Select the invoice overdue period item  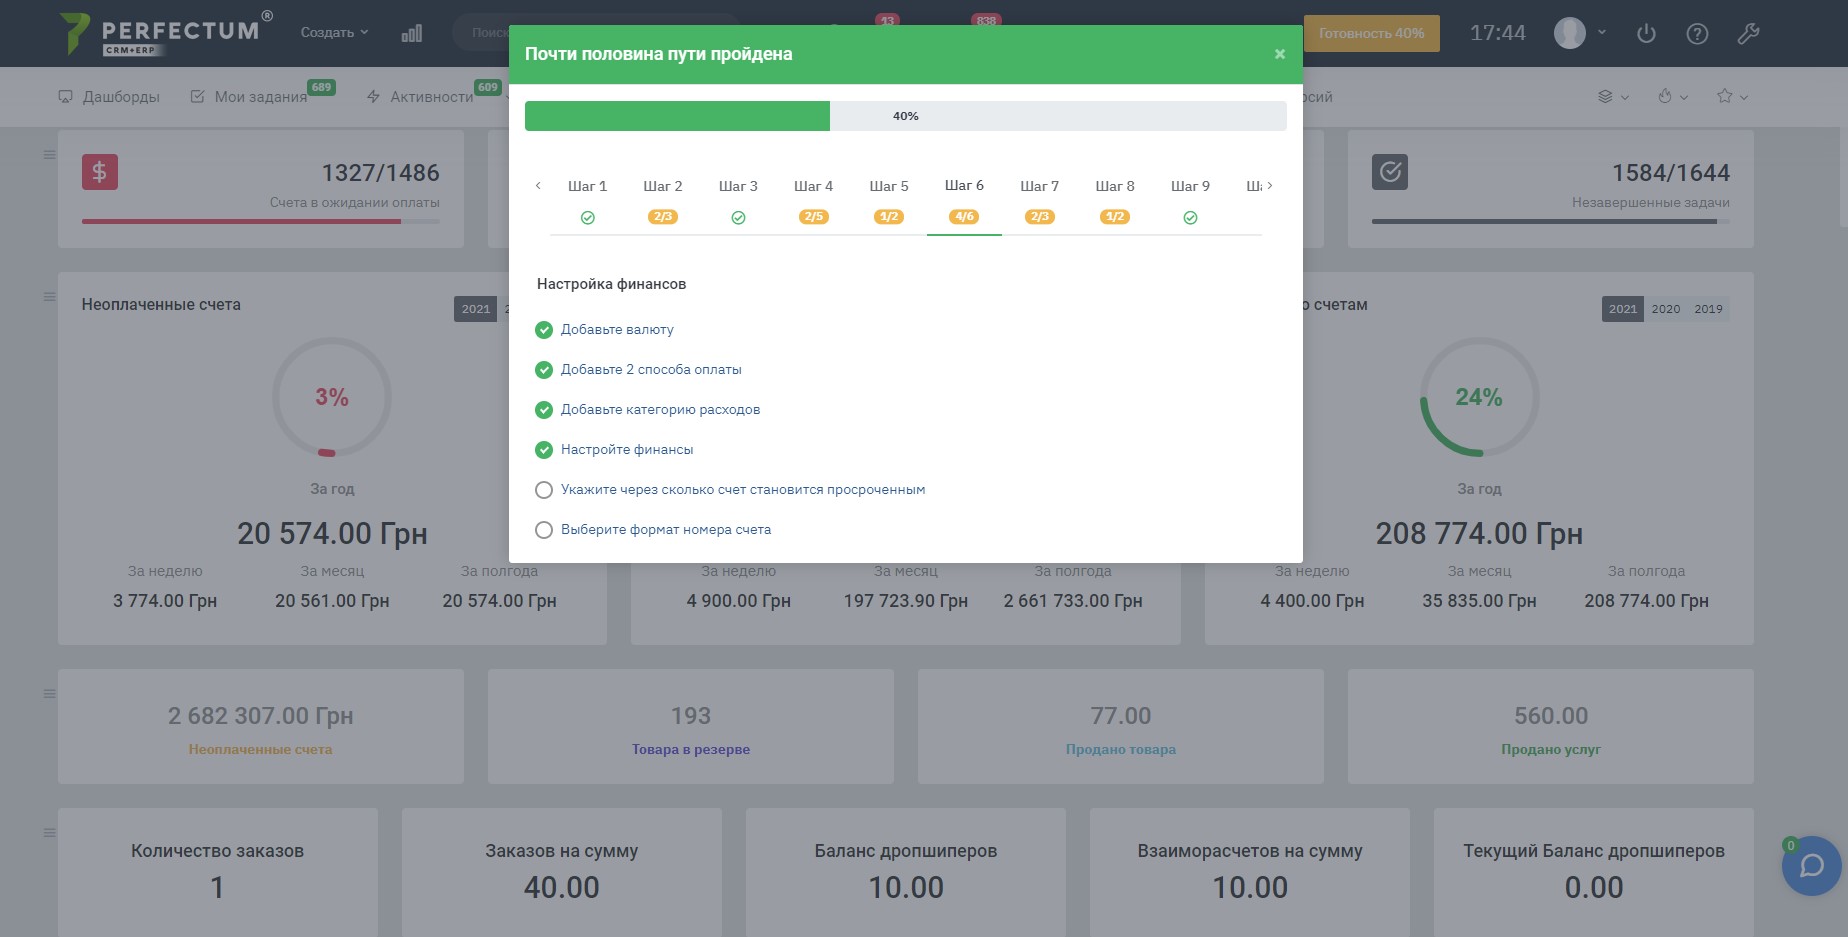(x=742, y=490)
